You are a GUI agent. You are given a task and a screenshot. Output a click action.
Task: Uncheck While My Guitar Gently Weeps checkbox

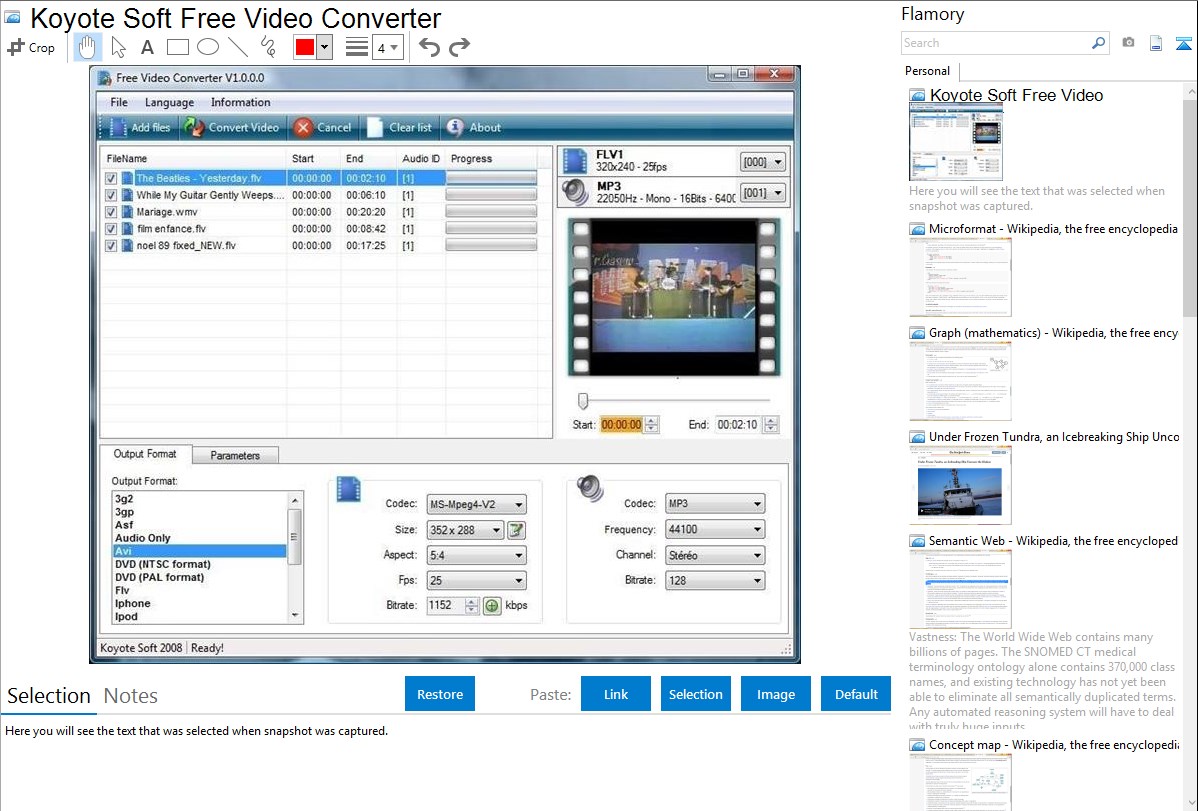(x=111, y=195)
